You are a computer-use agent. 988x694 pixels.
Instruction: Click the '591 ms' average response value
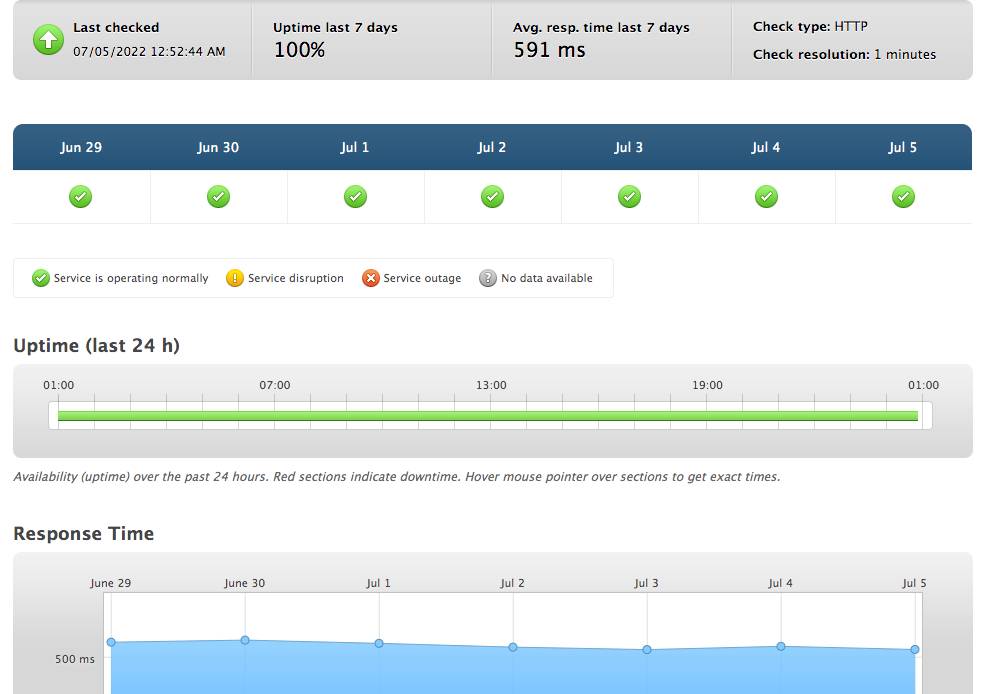(x=549, y=50)
